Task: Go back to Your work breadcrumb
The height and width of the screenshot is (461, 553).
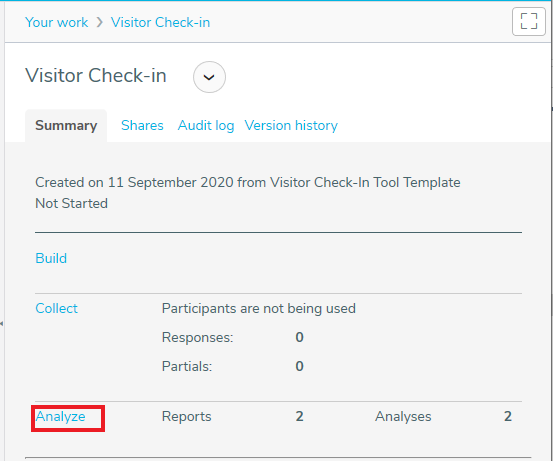Action: [x=56, y=22]
